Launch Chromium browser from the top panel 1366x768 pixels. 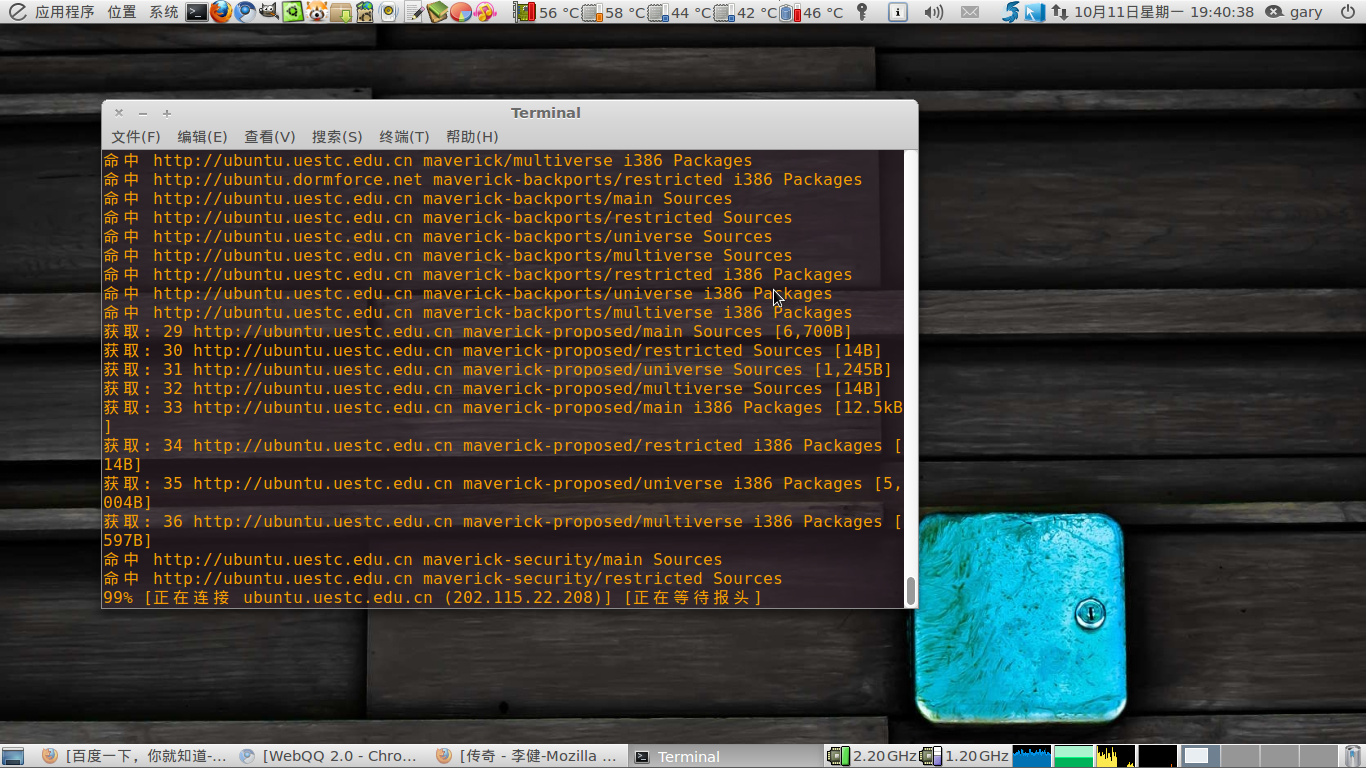245,12
